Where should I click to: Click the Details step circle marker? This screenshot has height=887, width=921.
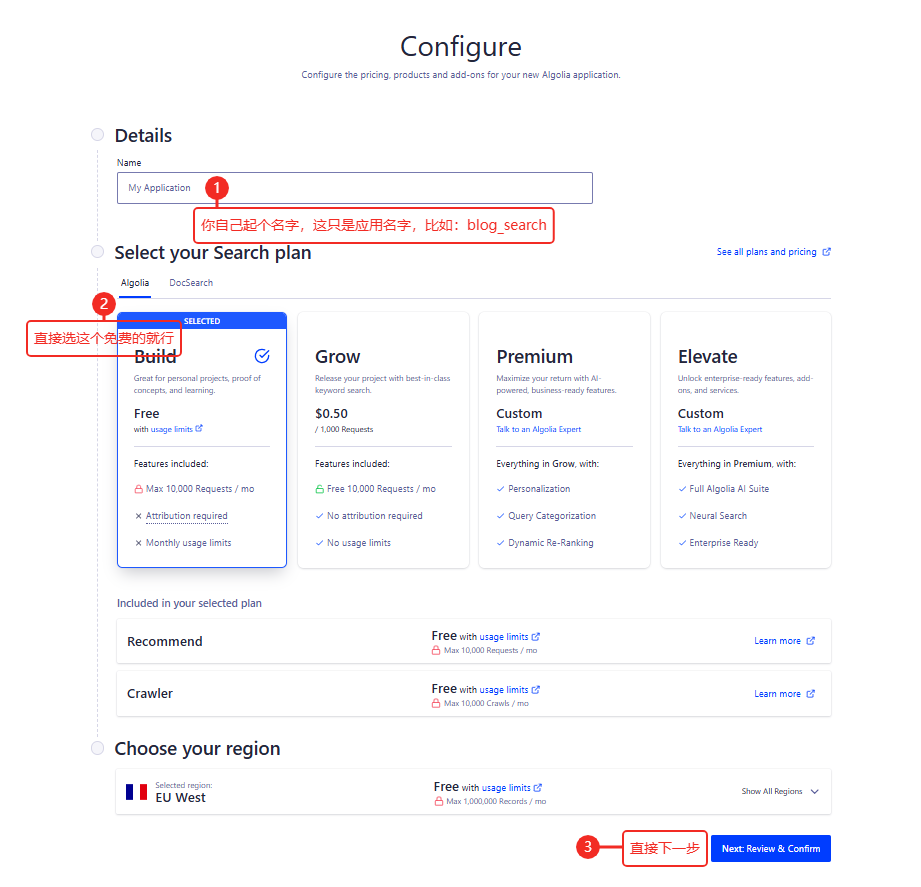pyautogui.click(x=97, y=135)
